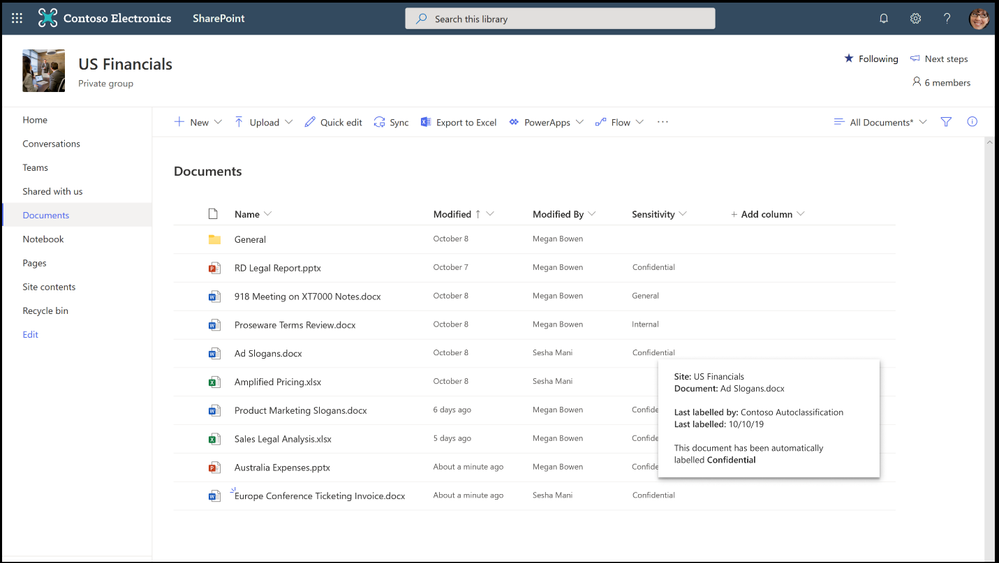Open 918 Meeting on XT7000 Notes.docx

tap(308, 297)
